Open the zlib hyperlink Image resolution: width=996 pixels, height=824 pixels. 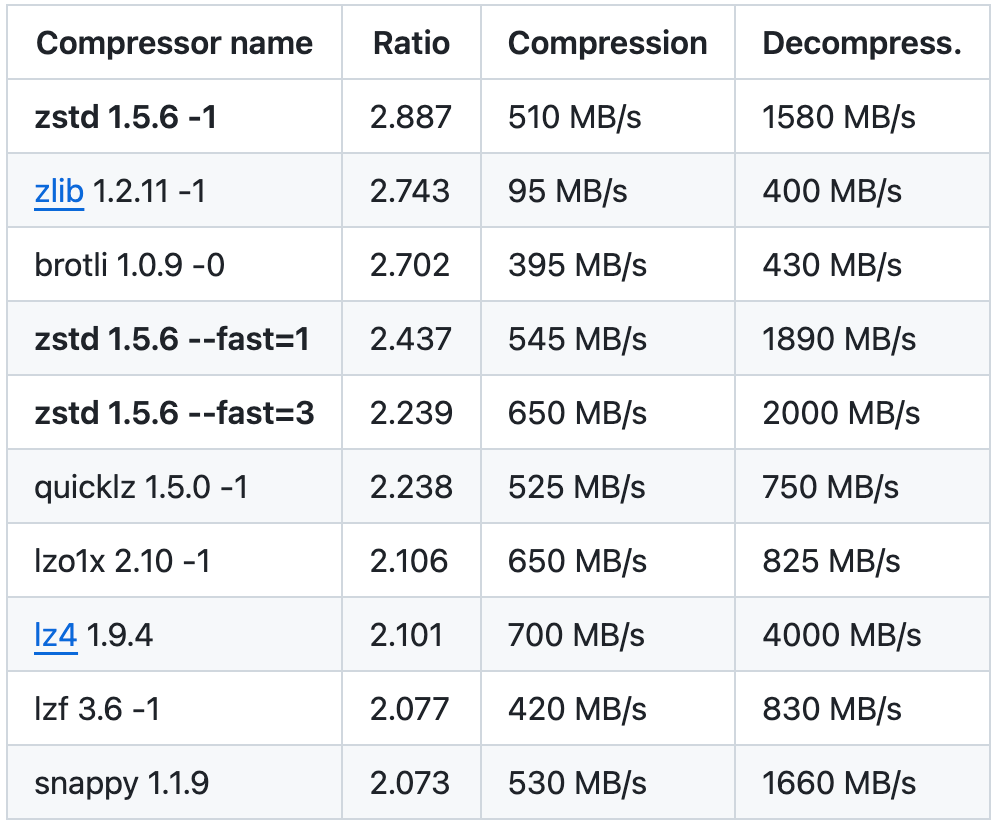(59, 190)
